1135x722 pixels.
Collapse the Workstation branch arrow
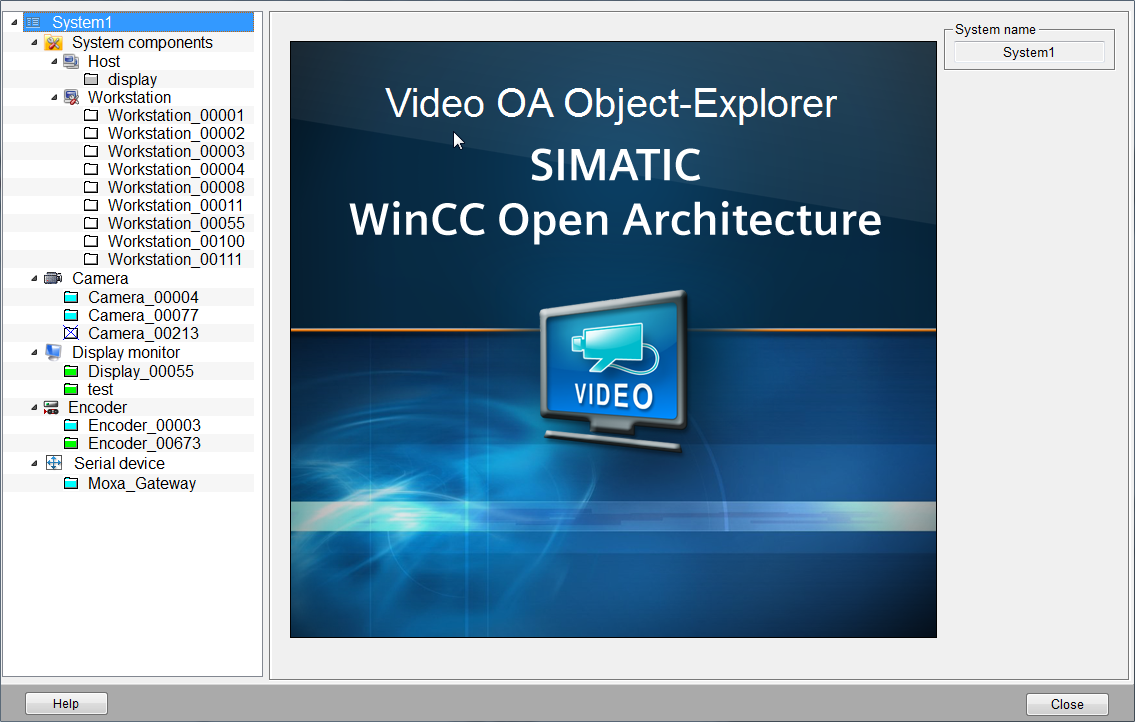click(x=54, y=97)
